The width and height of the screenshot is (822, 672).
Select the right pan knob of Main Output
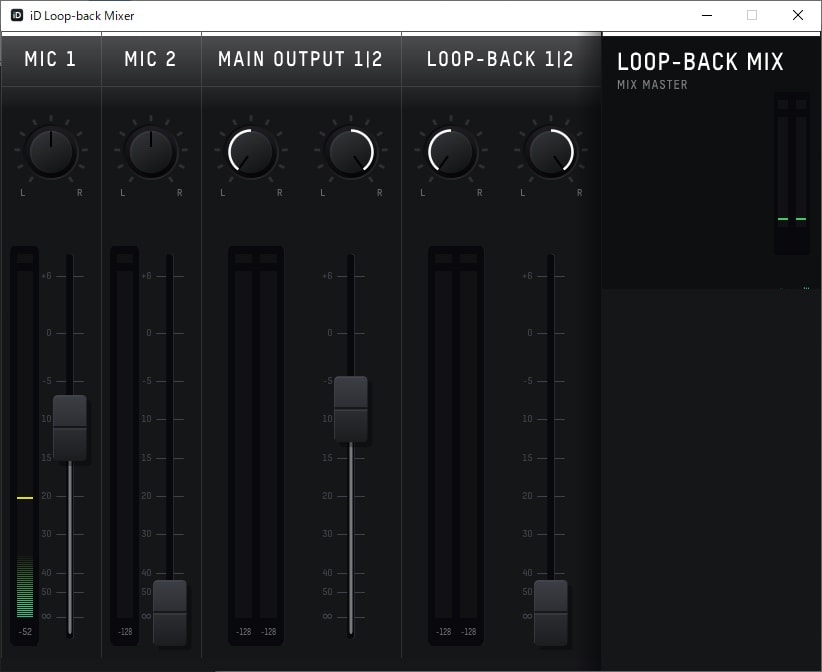pos(351,152)
